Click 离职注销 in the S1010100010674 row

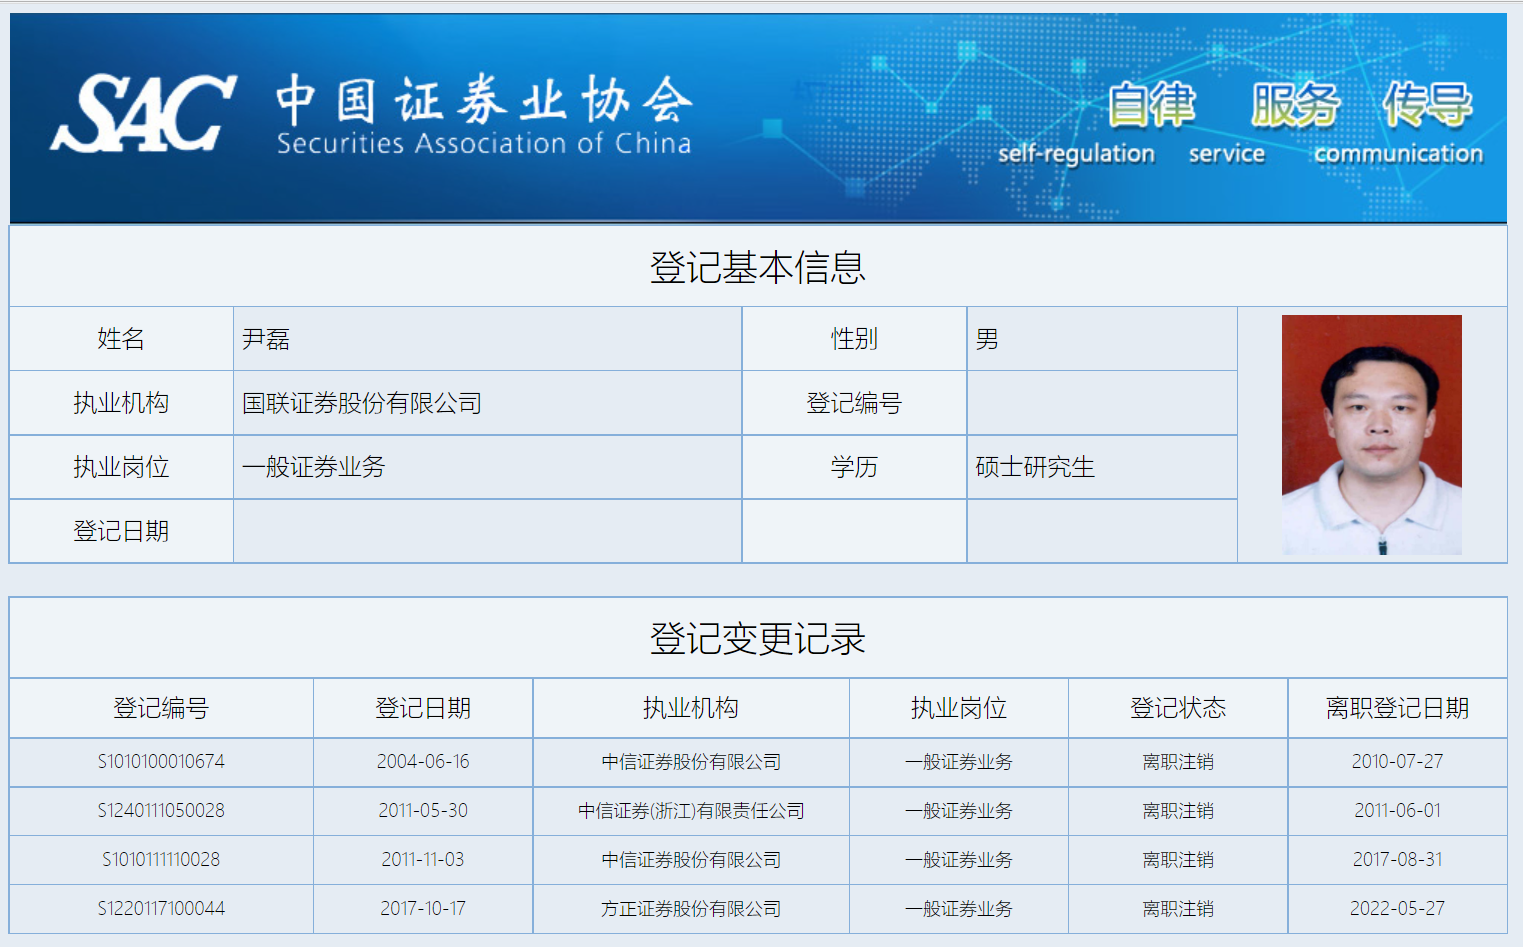pyautogui.click(x=1178, y=762)
